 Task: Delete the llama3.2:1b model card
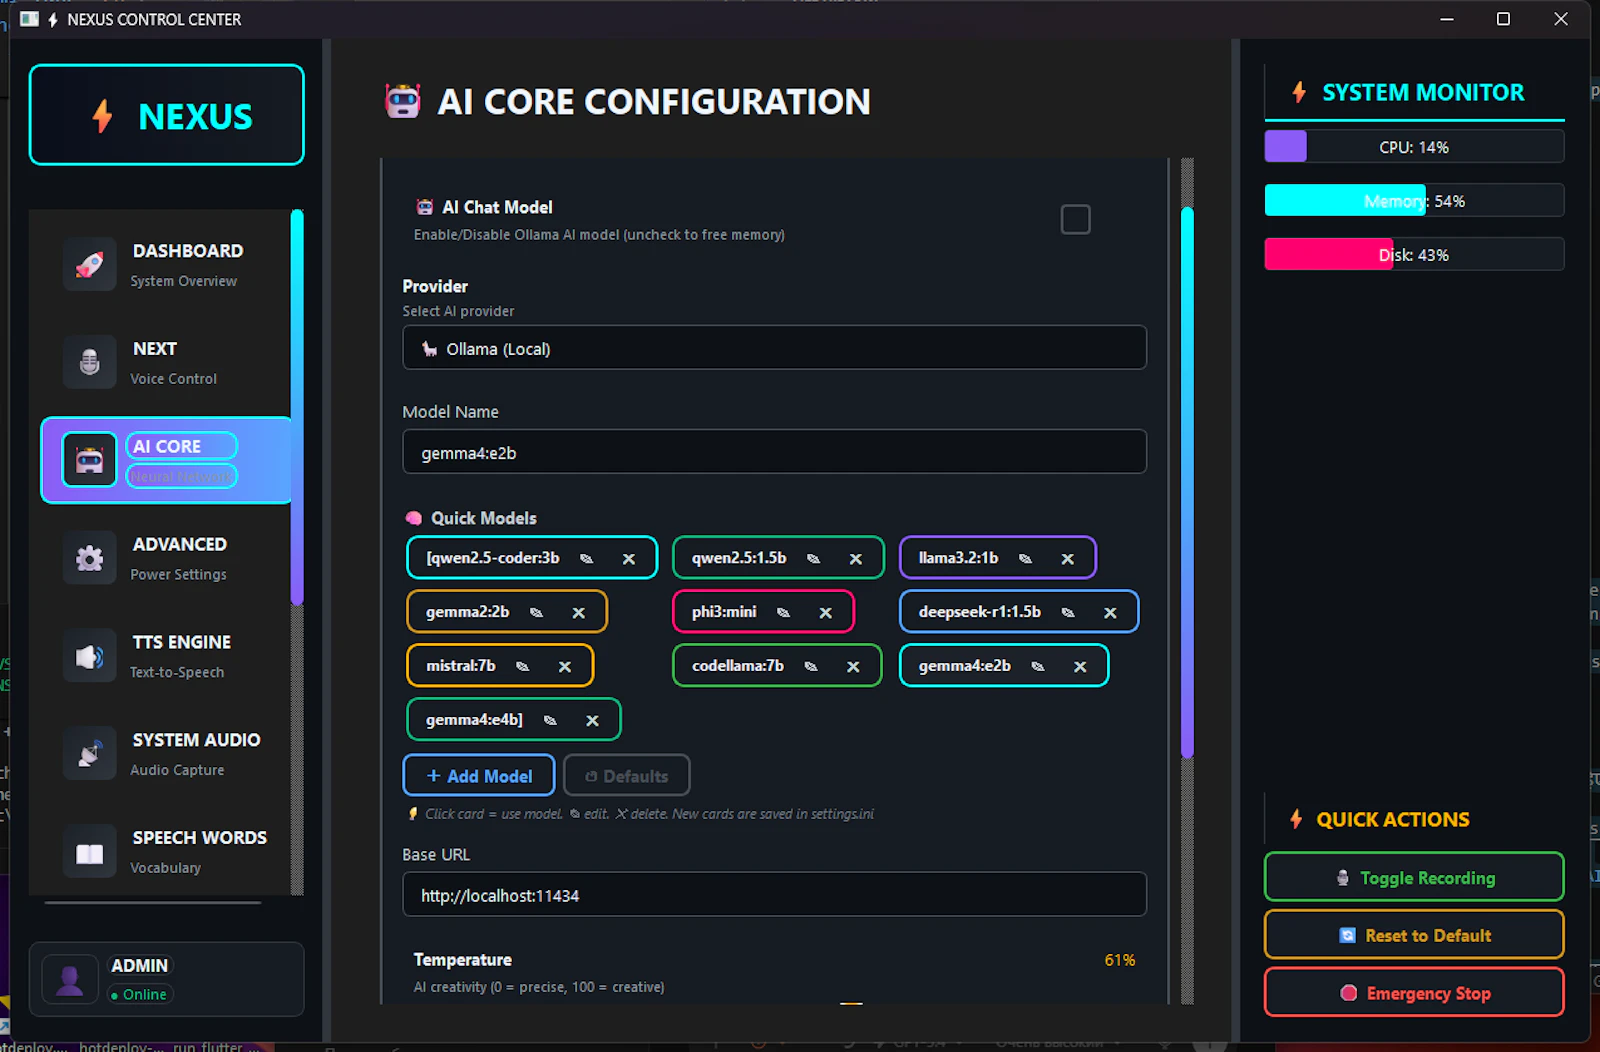click(x=1068, y=558)
